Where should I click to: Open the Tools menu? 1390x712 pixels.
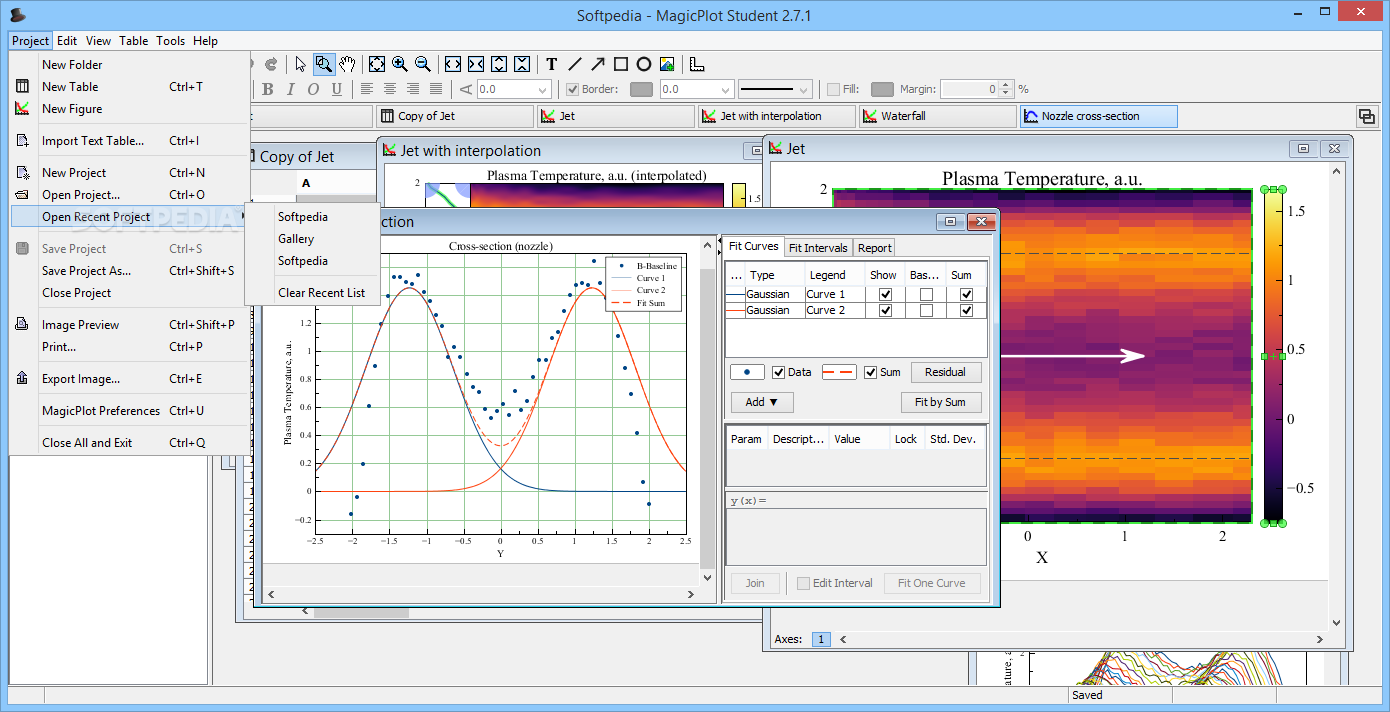point(170,41)
